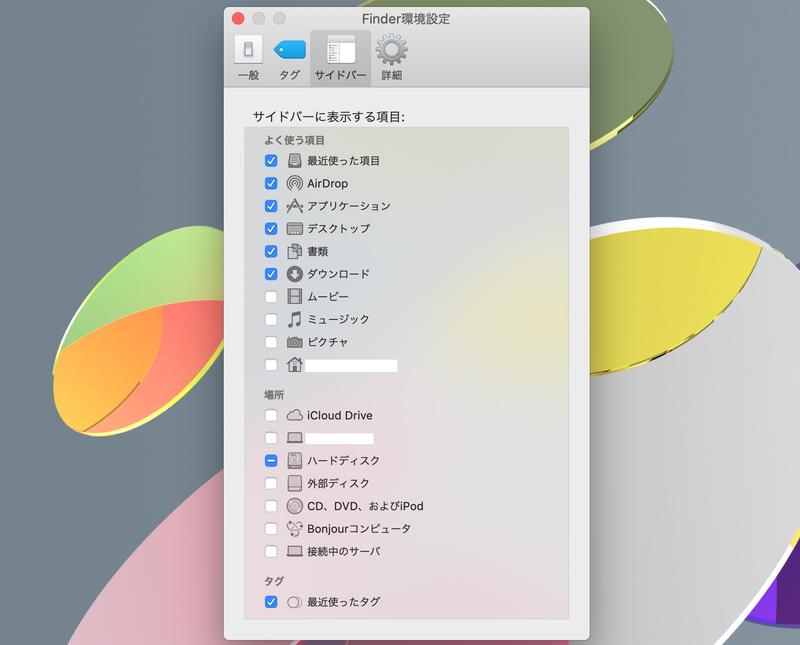
Task: Click the desktop icon beside デスクトップ
Action: pyautogui.click(x=294, y=229)
